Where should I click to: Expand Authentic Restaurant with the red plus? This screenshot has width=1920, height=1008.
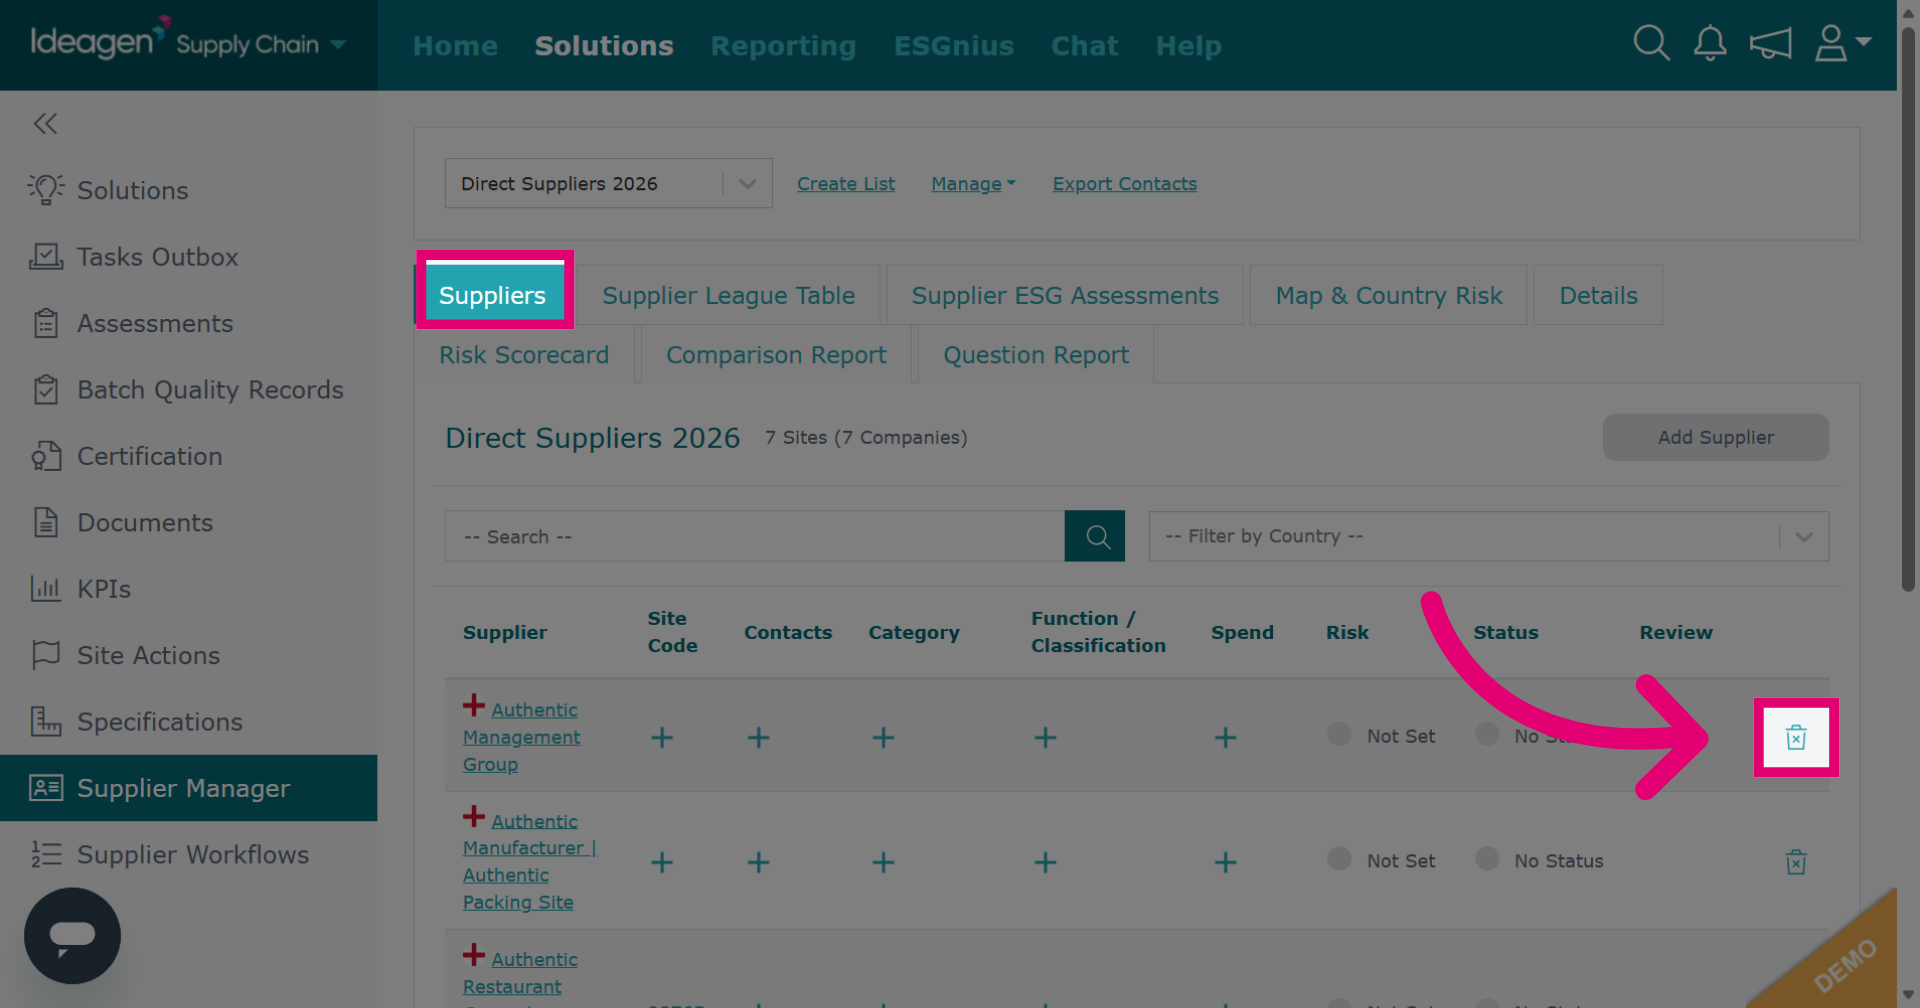[x=474, y=955]
